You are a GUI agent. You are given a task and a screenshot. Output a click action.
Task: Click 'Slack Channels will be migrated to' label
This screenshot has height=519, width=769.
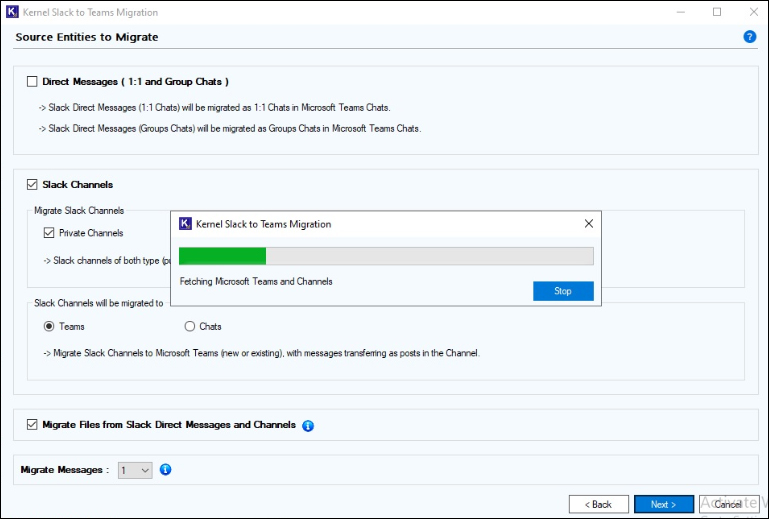point(99,303)
